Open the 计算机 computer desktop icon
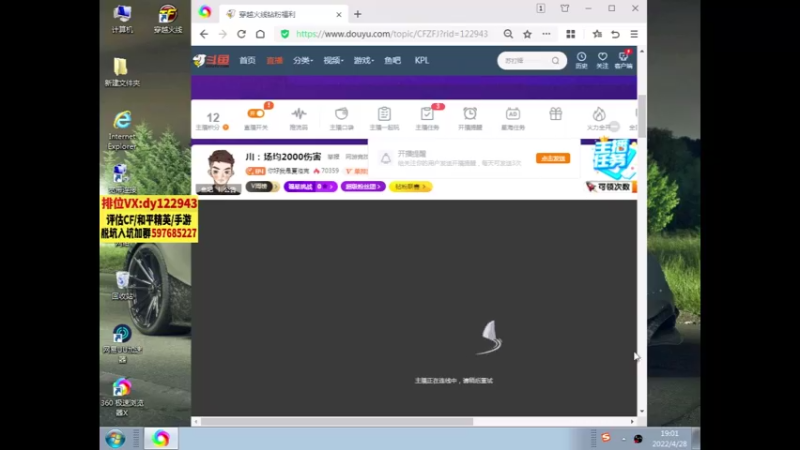Screen dimensions: 800x450 122,19
